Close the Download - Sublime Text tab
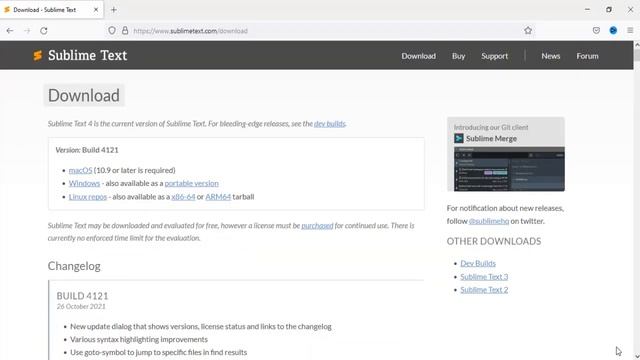640x360 pixels. [96, 10]
